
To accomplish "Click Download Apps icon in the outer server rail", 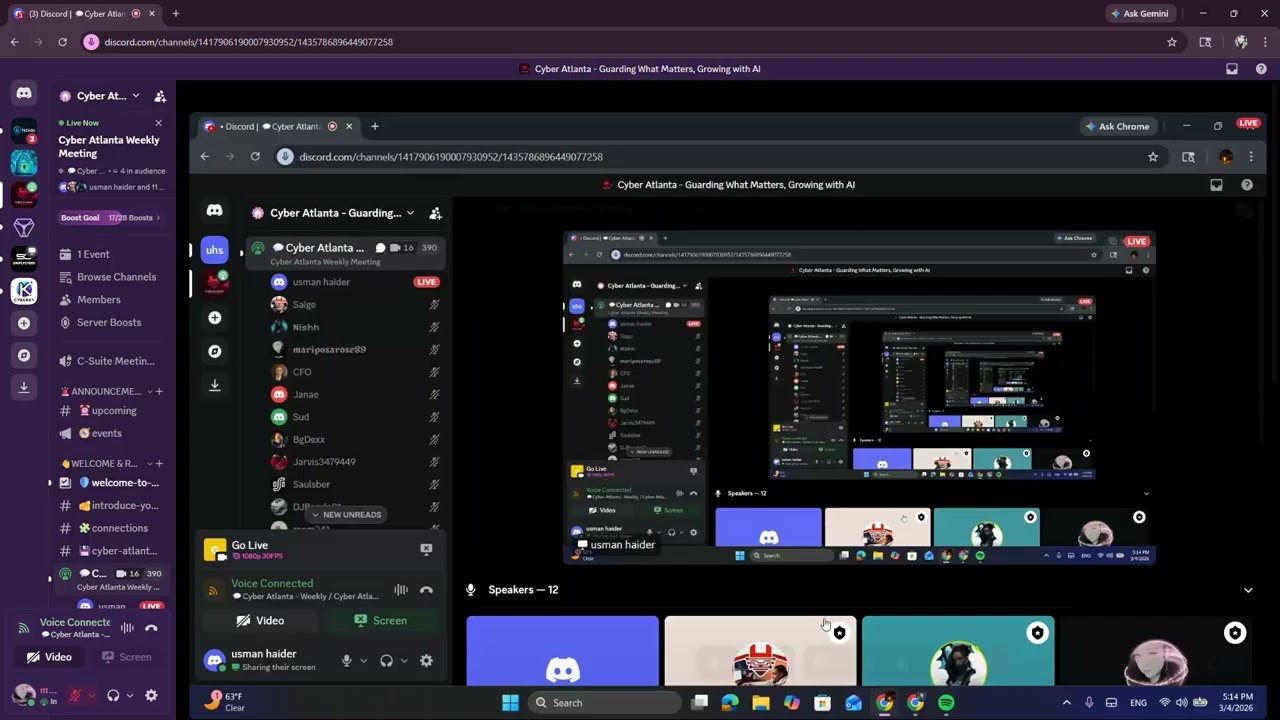I will tap(24, 387).
